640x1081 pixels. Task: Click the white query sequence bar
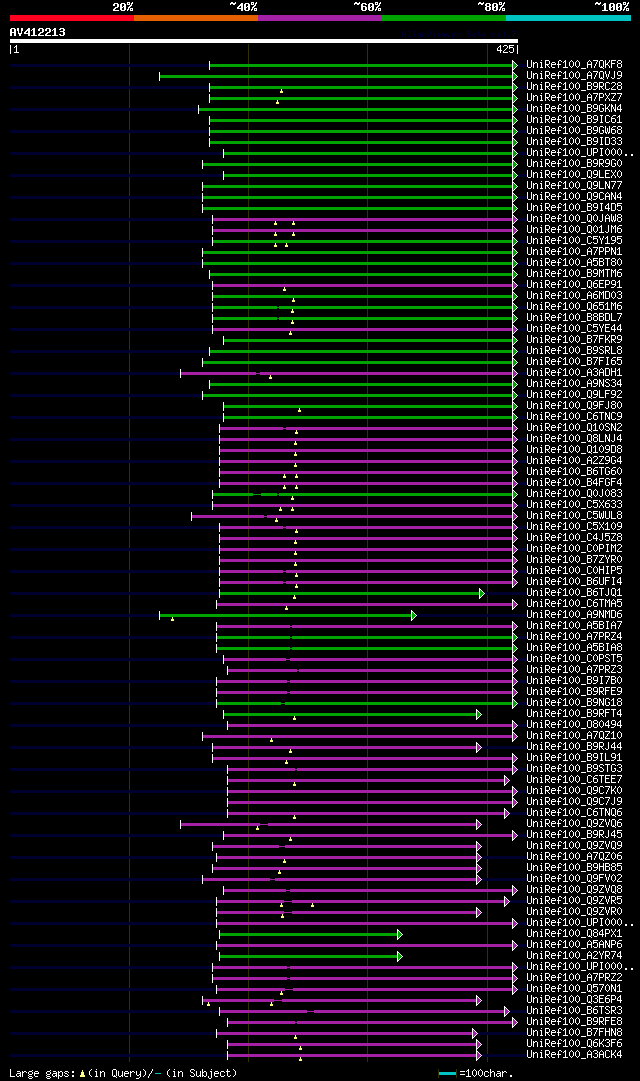click(x=263, y=41)
